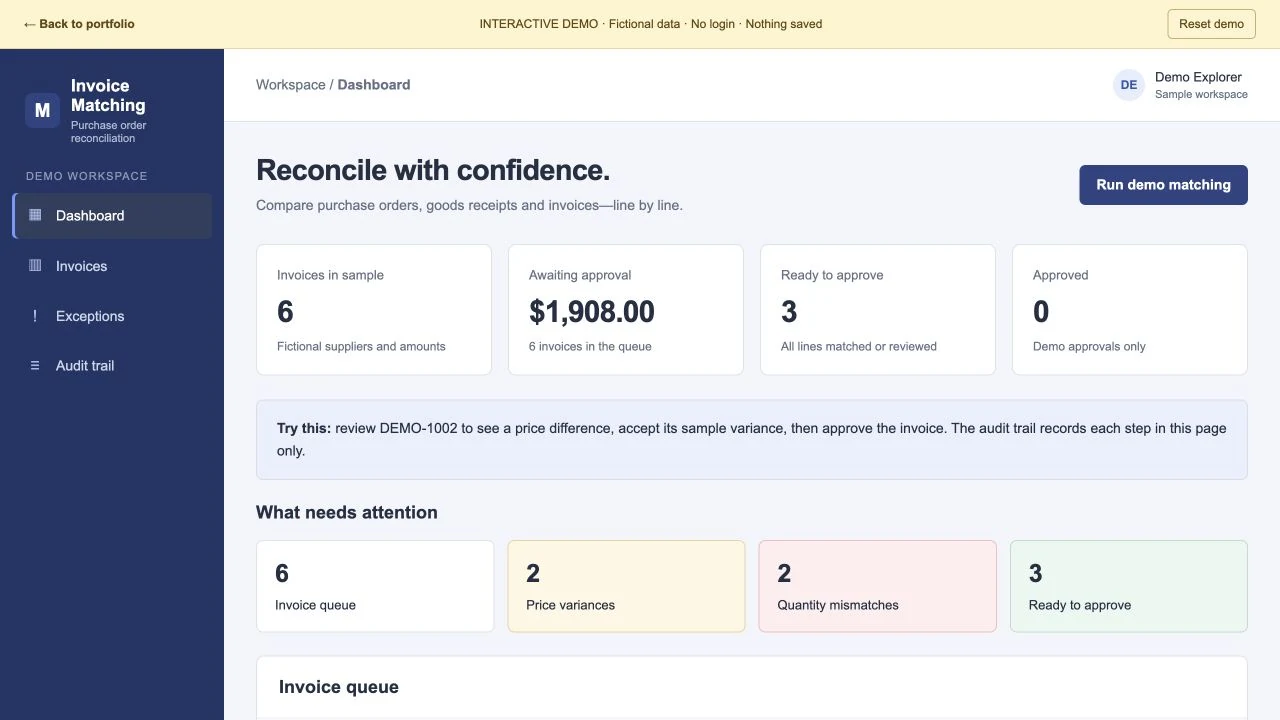Click the Sample workspace subtitle

pyautogui.click(x=1201, y=95)
